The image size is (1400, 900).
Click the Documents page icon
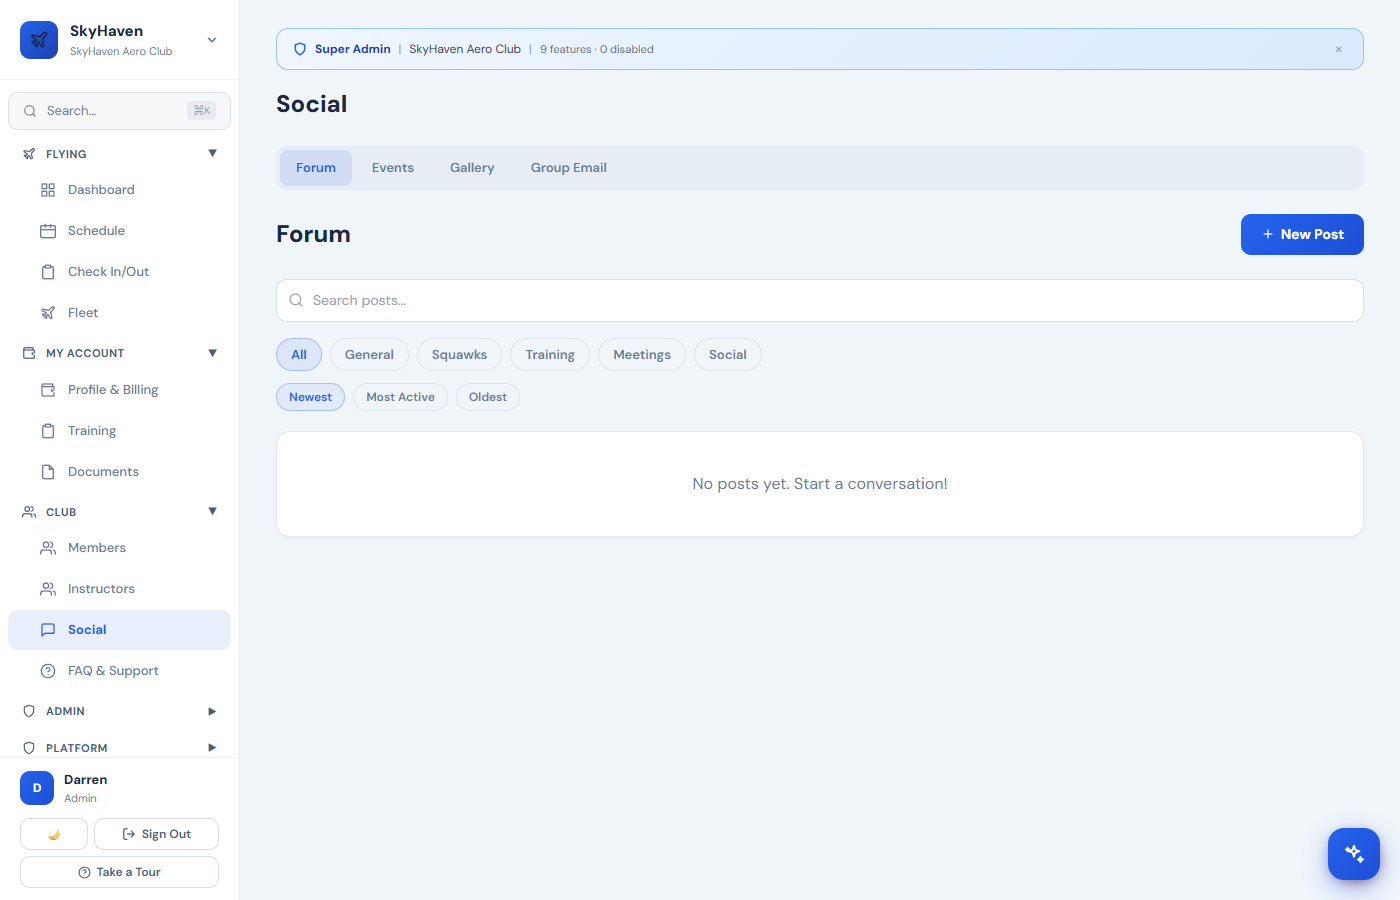48,471
